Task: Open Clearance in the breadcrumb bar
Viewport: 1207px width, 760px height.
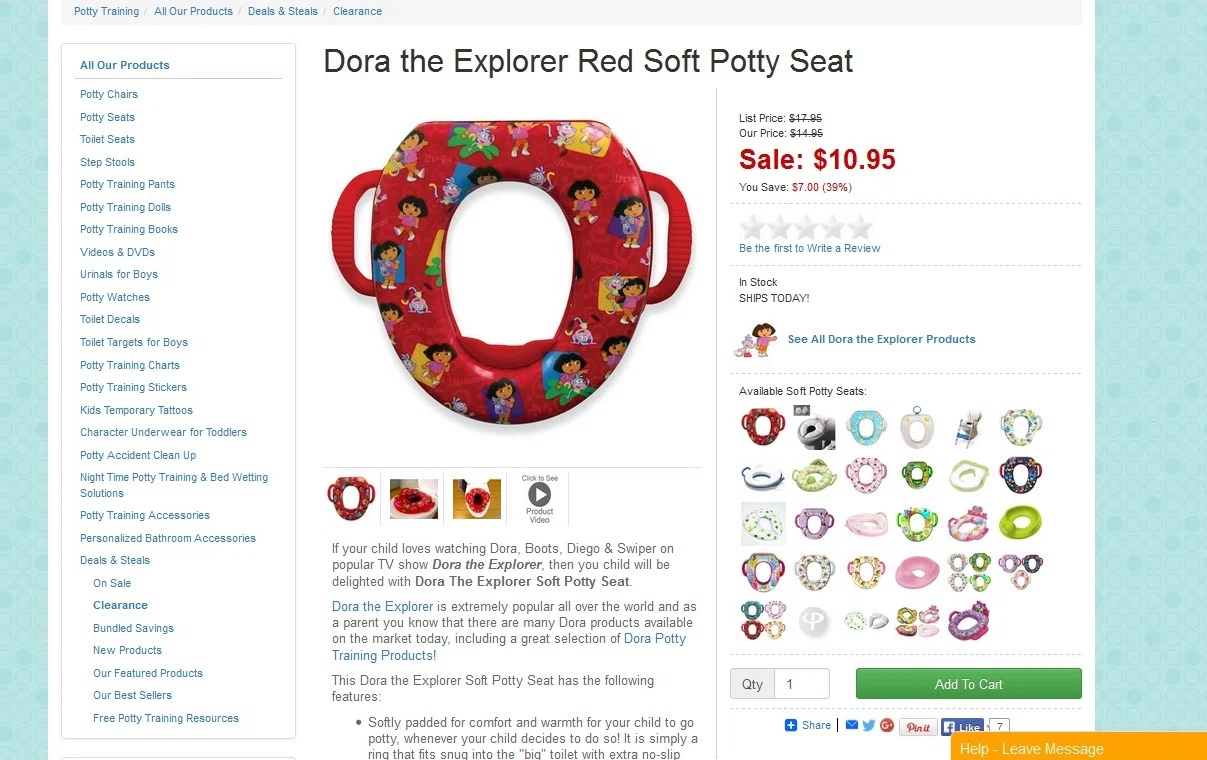Action: pos(357,11)
